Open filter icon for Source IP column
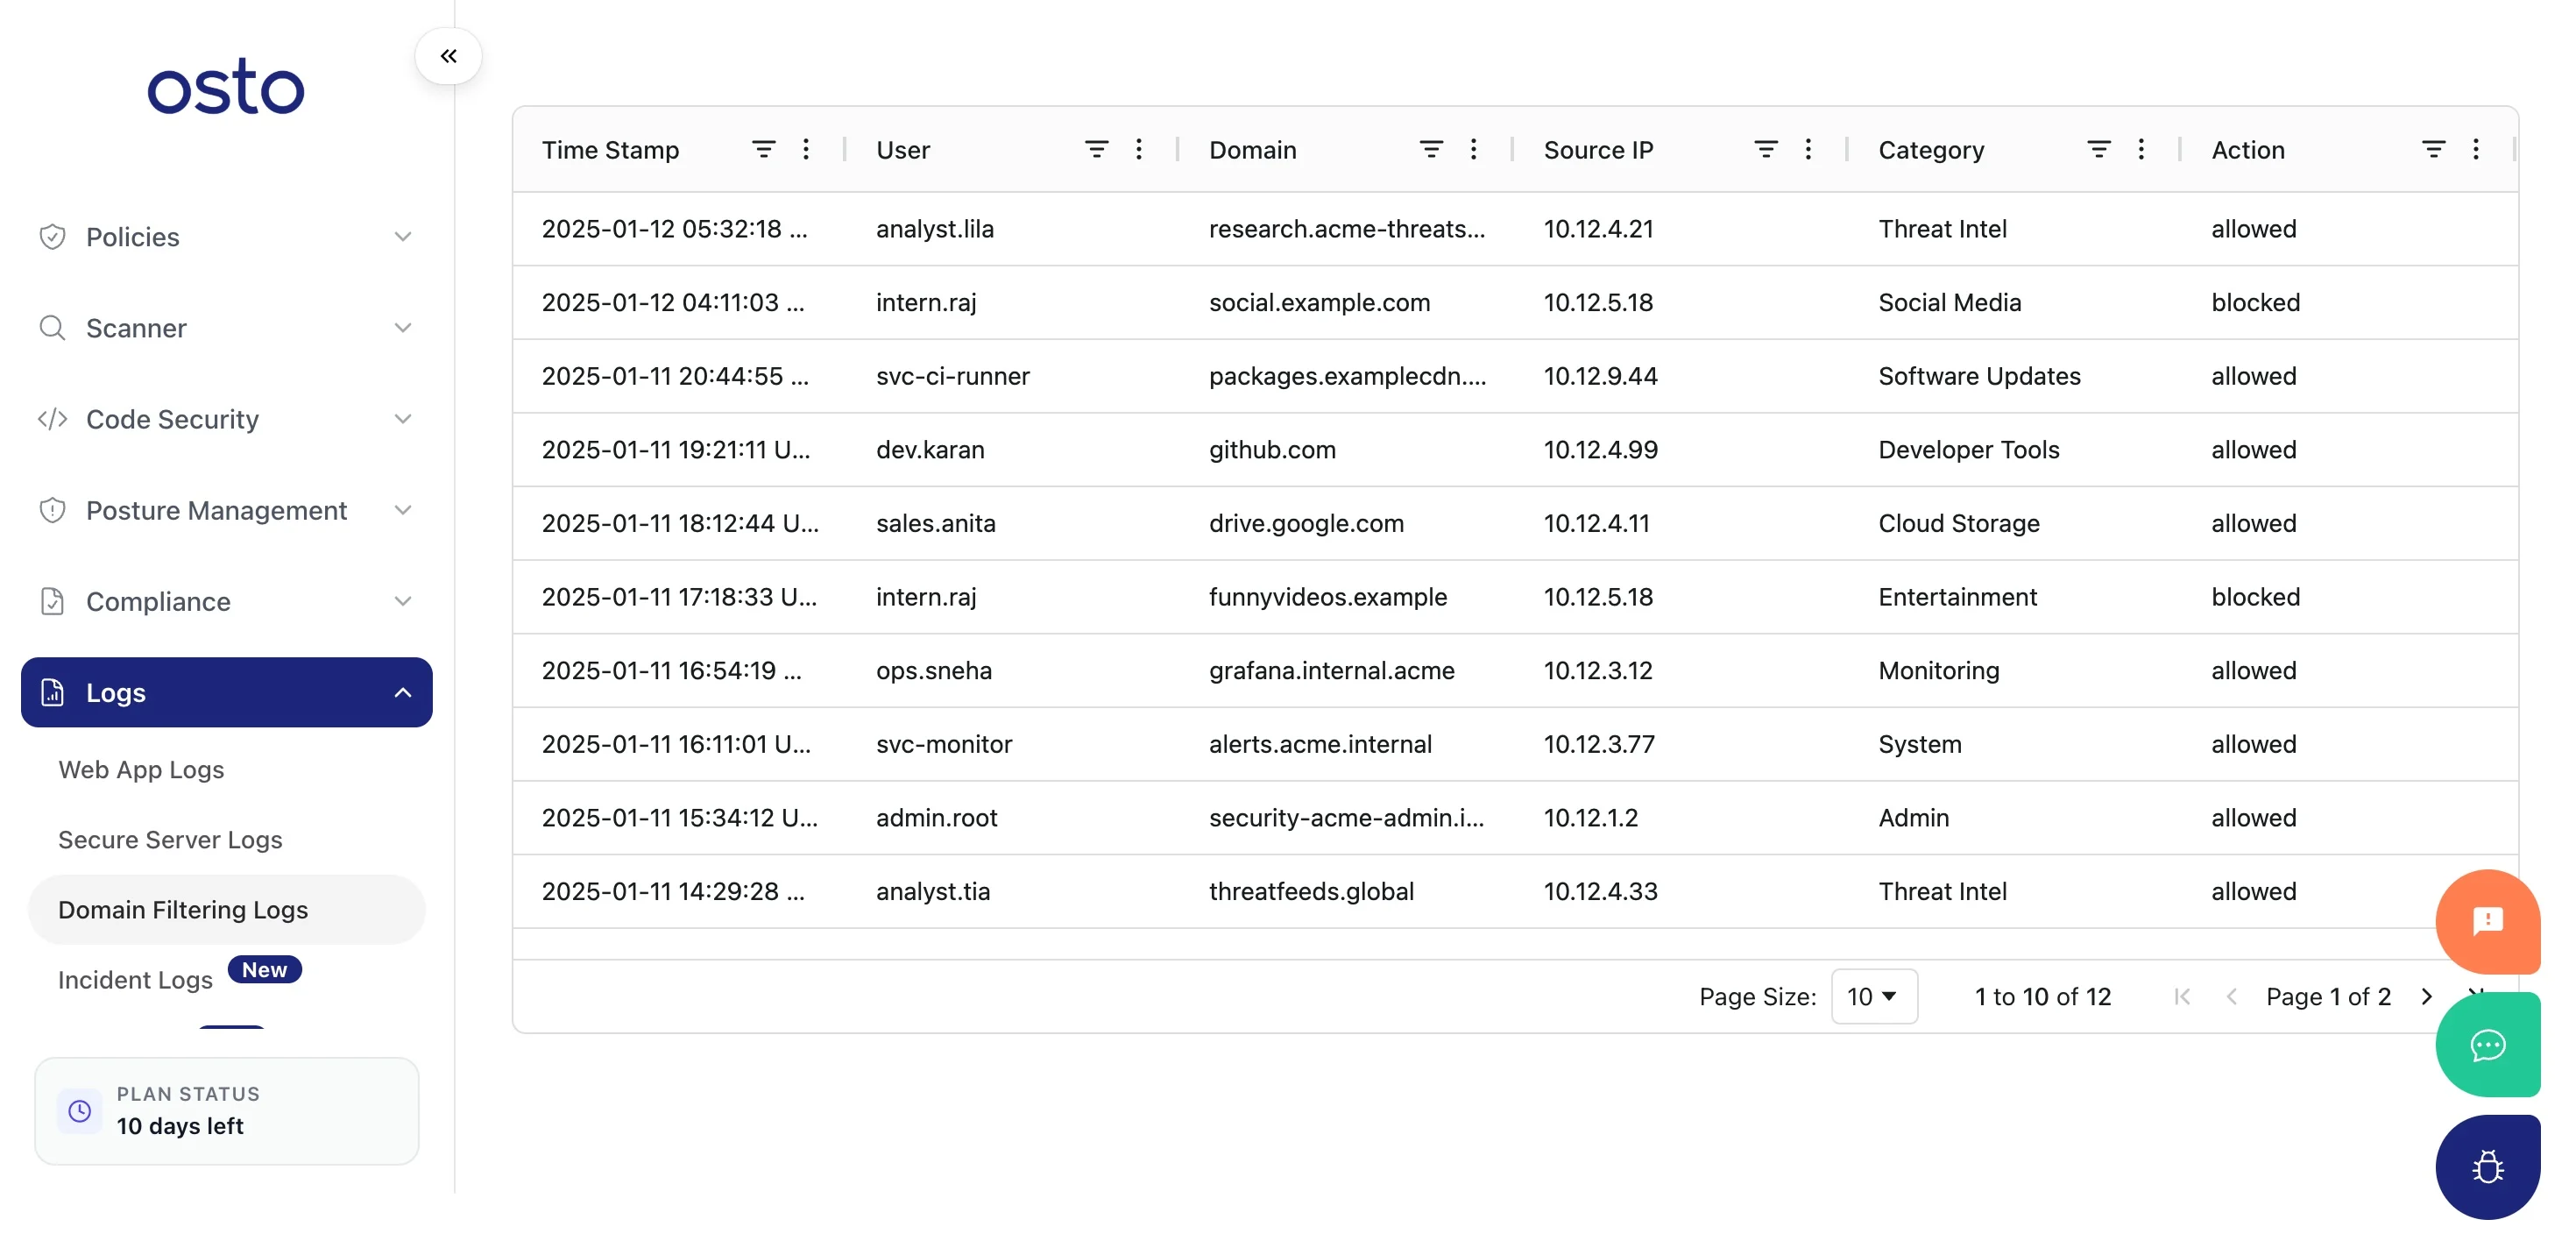 pos(1766,149)
